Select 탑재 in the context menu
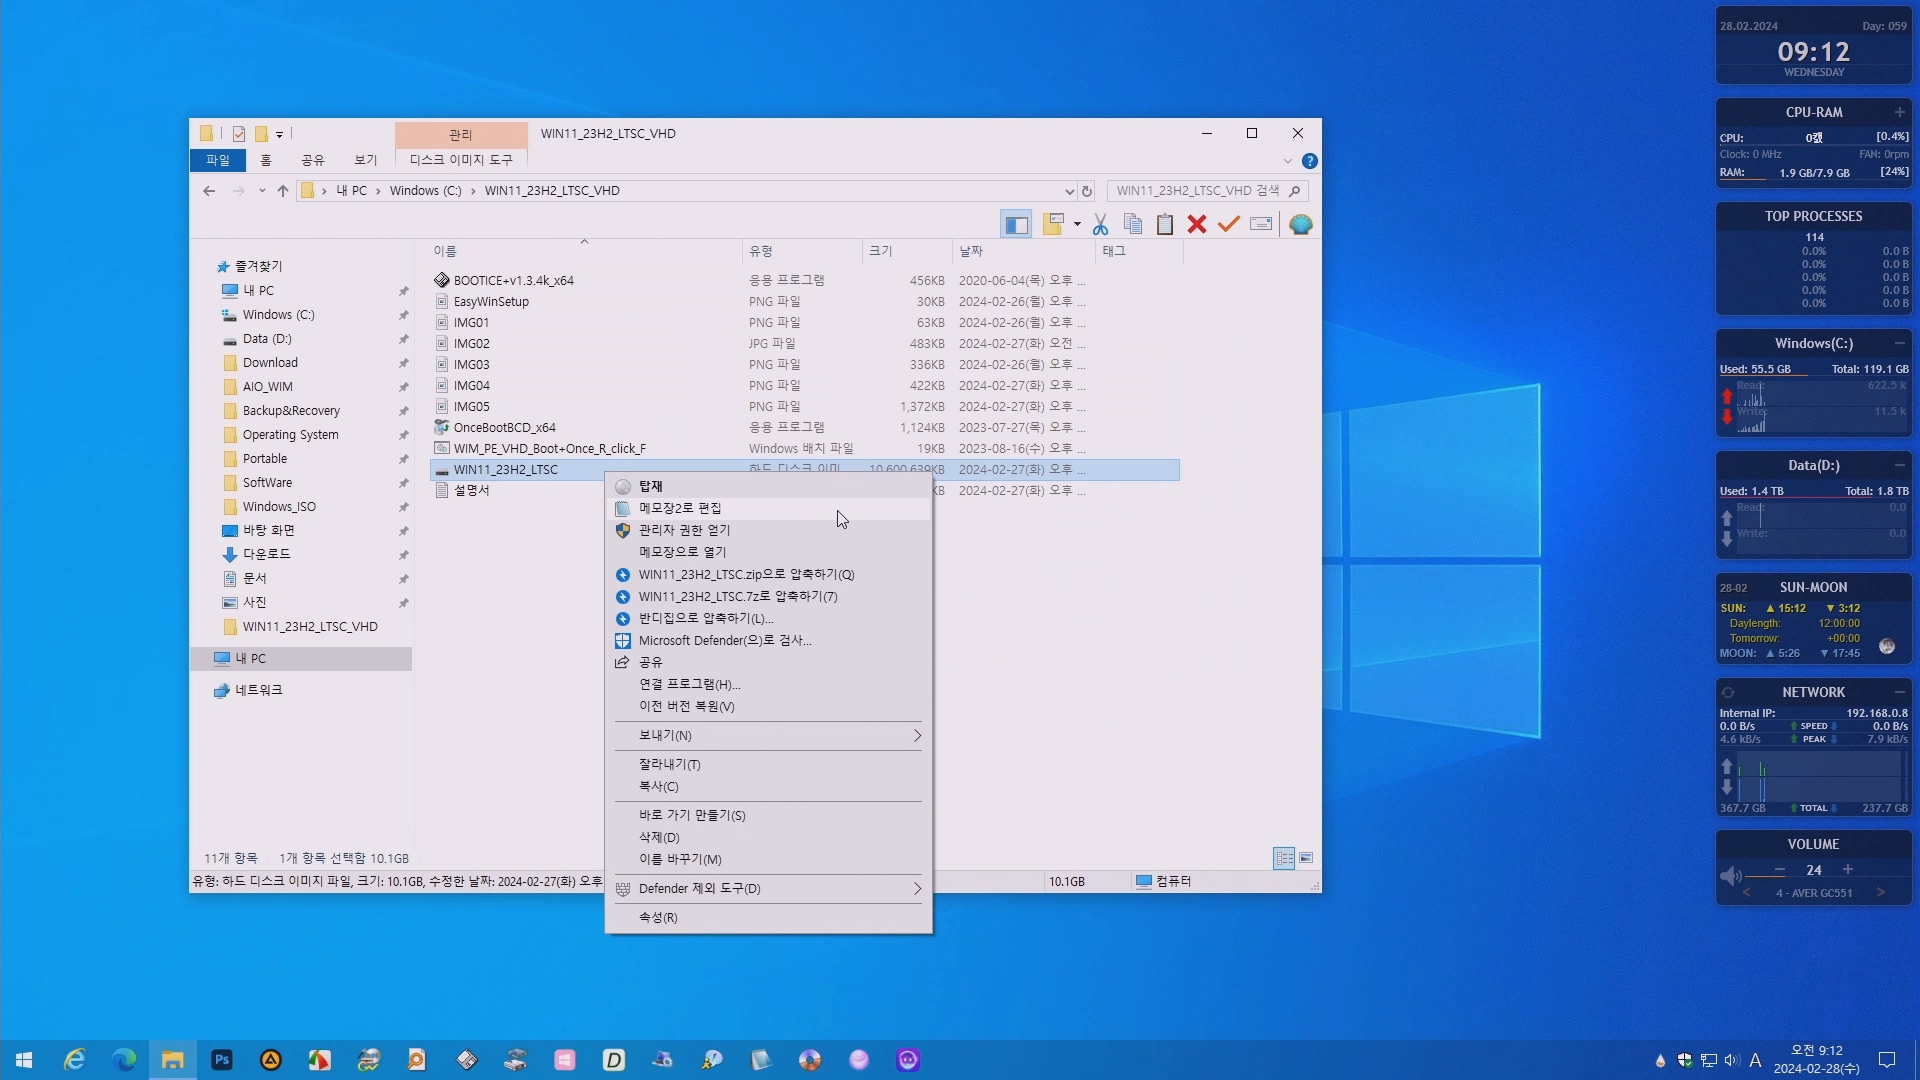 tap(768, 486)
